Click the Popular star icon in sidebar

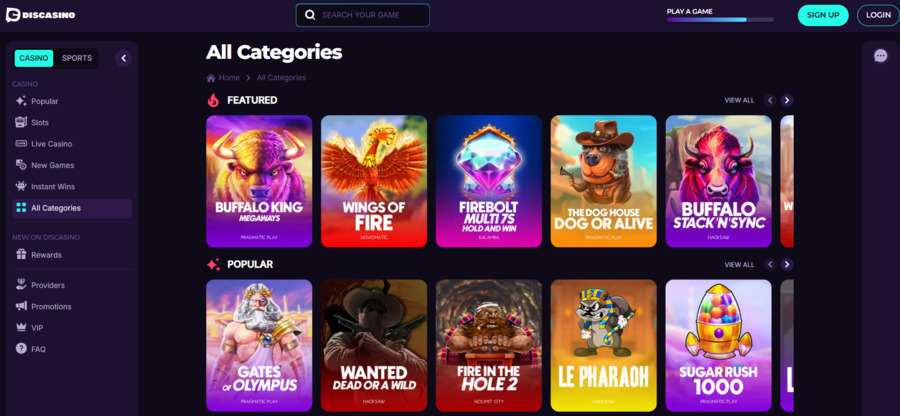[x=21, y=101]
